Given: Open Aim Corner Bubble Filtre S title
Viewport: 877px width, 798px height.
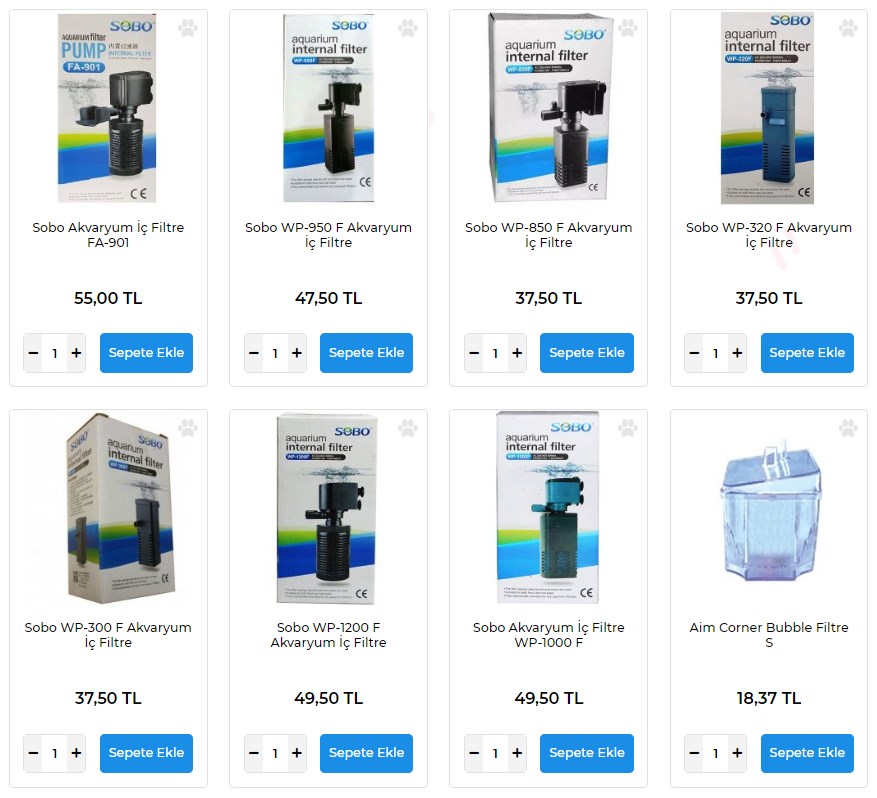Looking at the screenshot, I should pyautogui.click(x=768, y=635).
